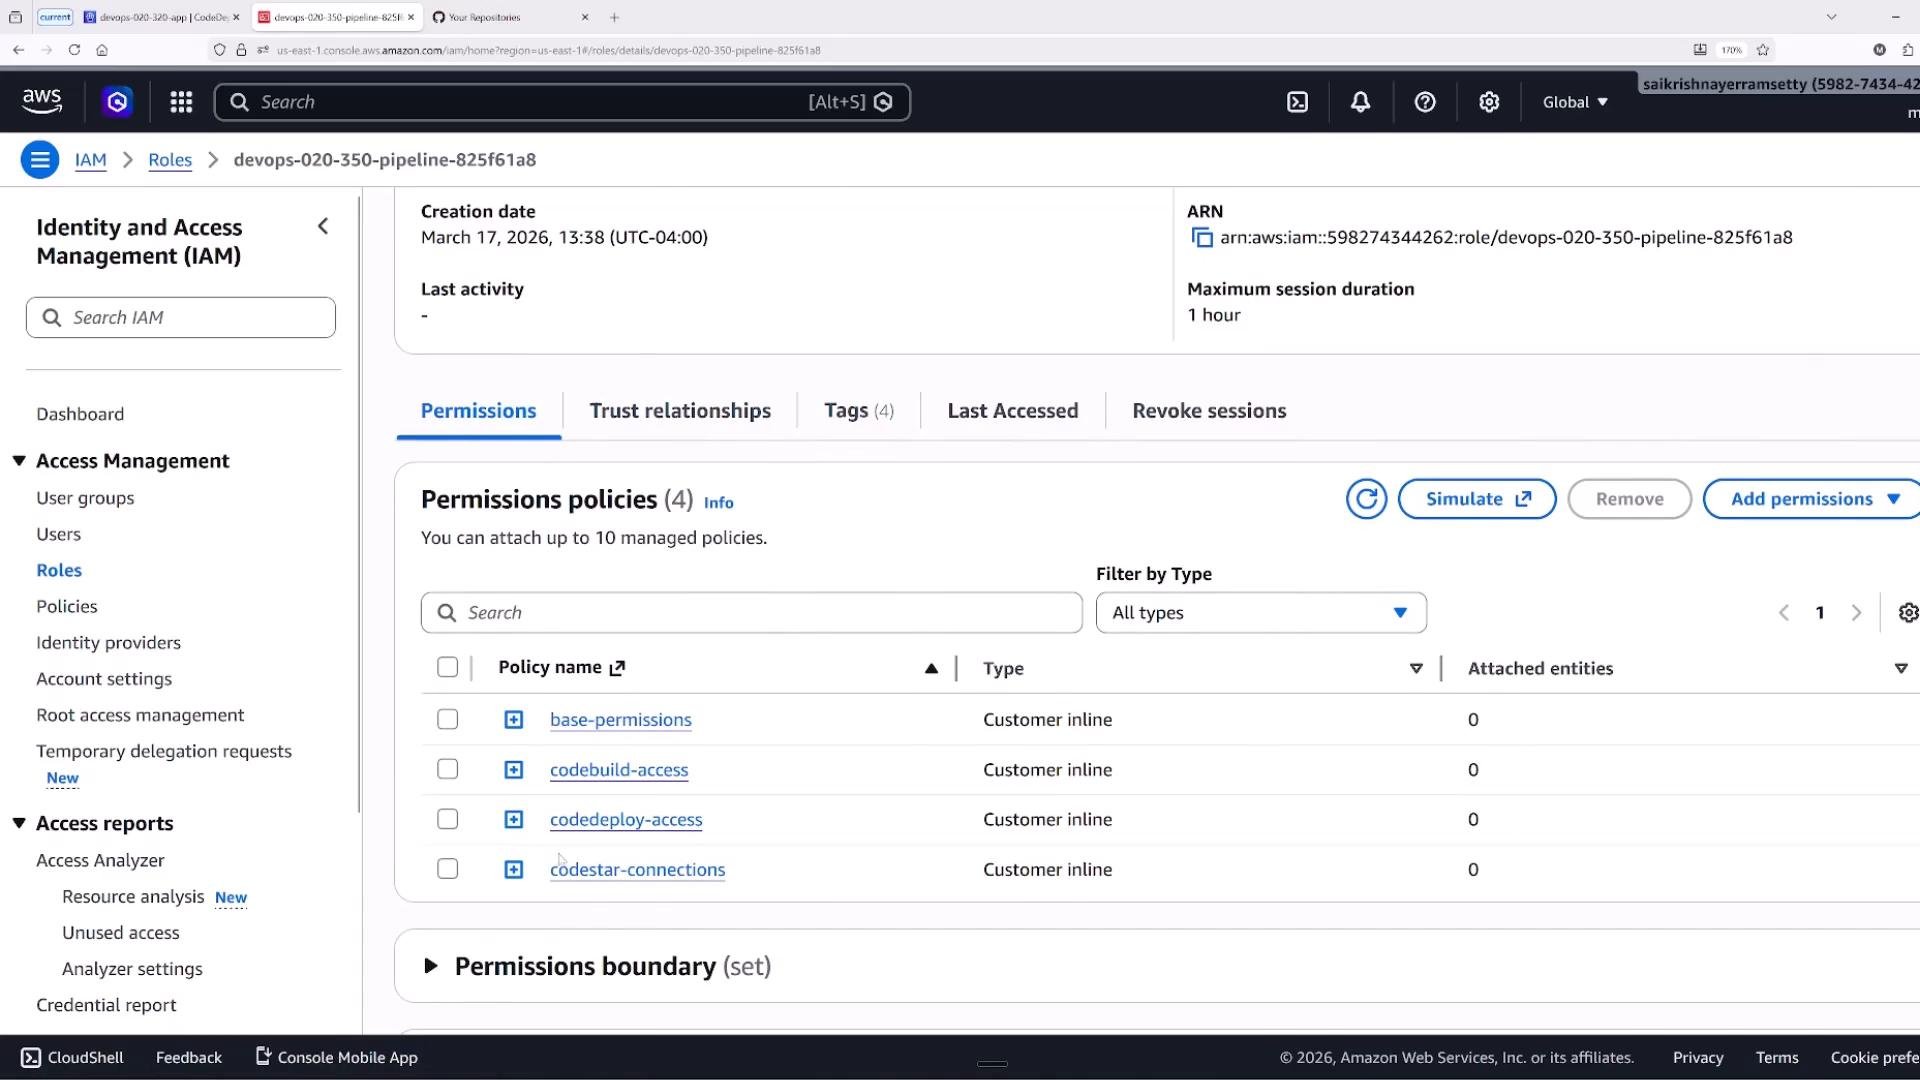Open the help question mark icon
1920x1080 pixels.
(1425, 102)
